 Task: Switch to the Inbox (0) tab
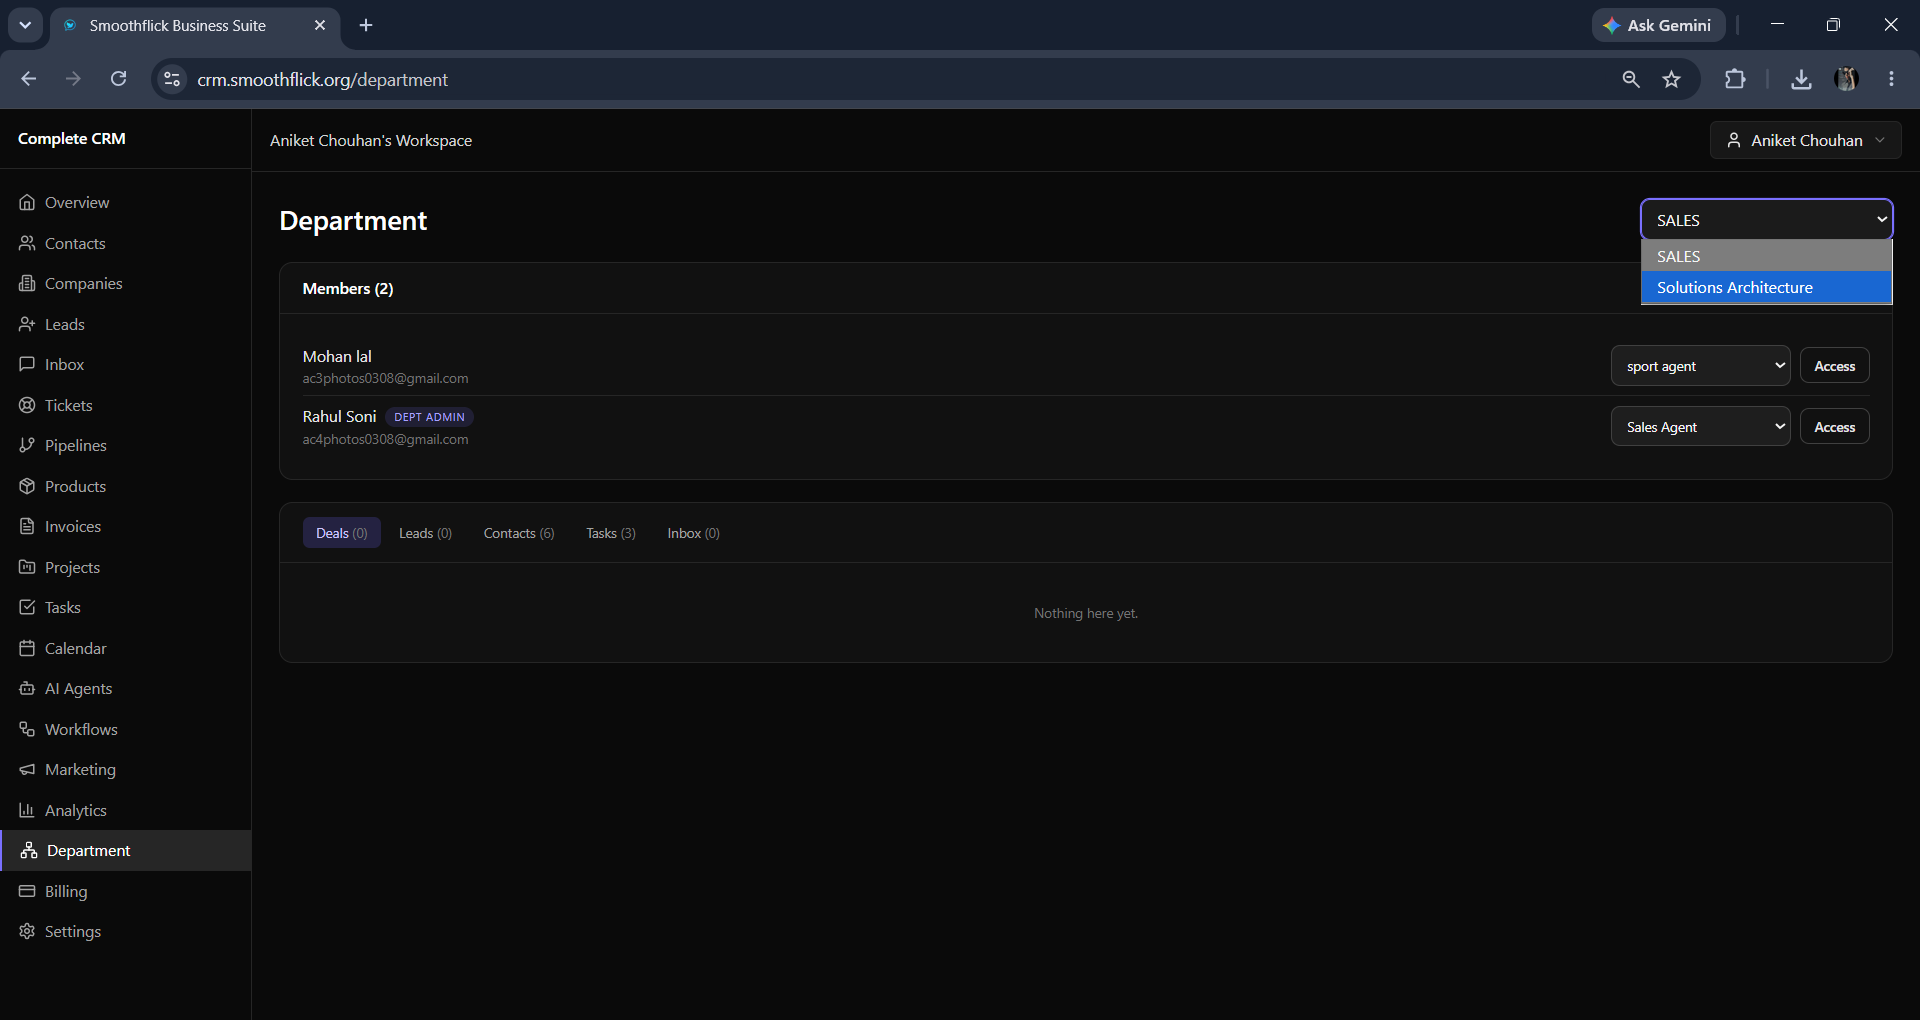pyautogui.click(x=693, y=533)
